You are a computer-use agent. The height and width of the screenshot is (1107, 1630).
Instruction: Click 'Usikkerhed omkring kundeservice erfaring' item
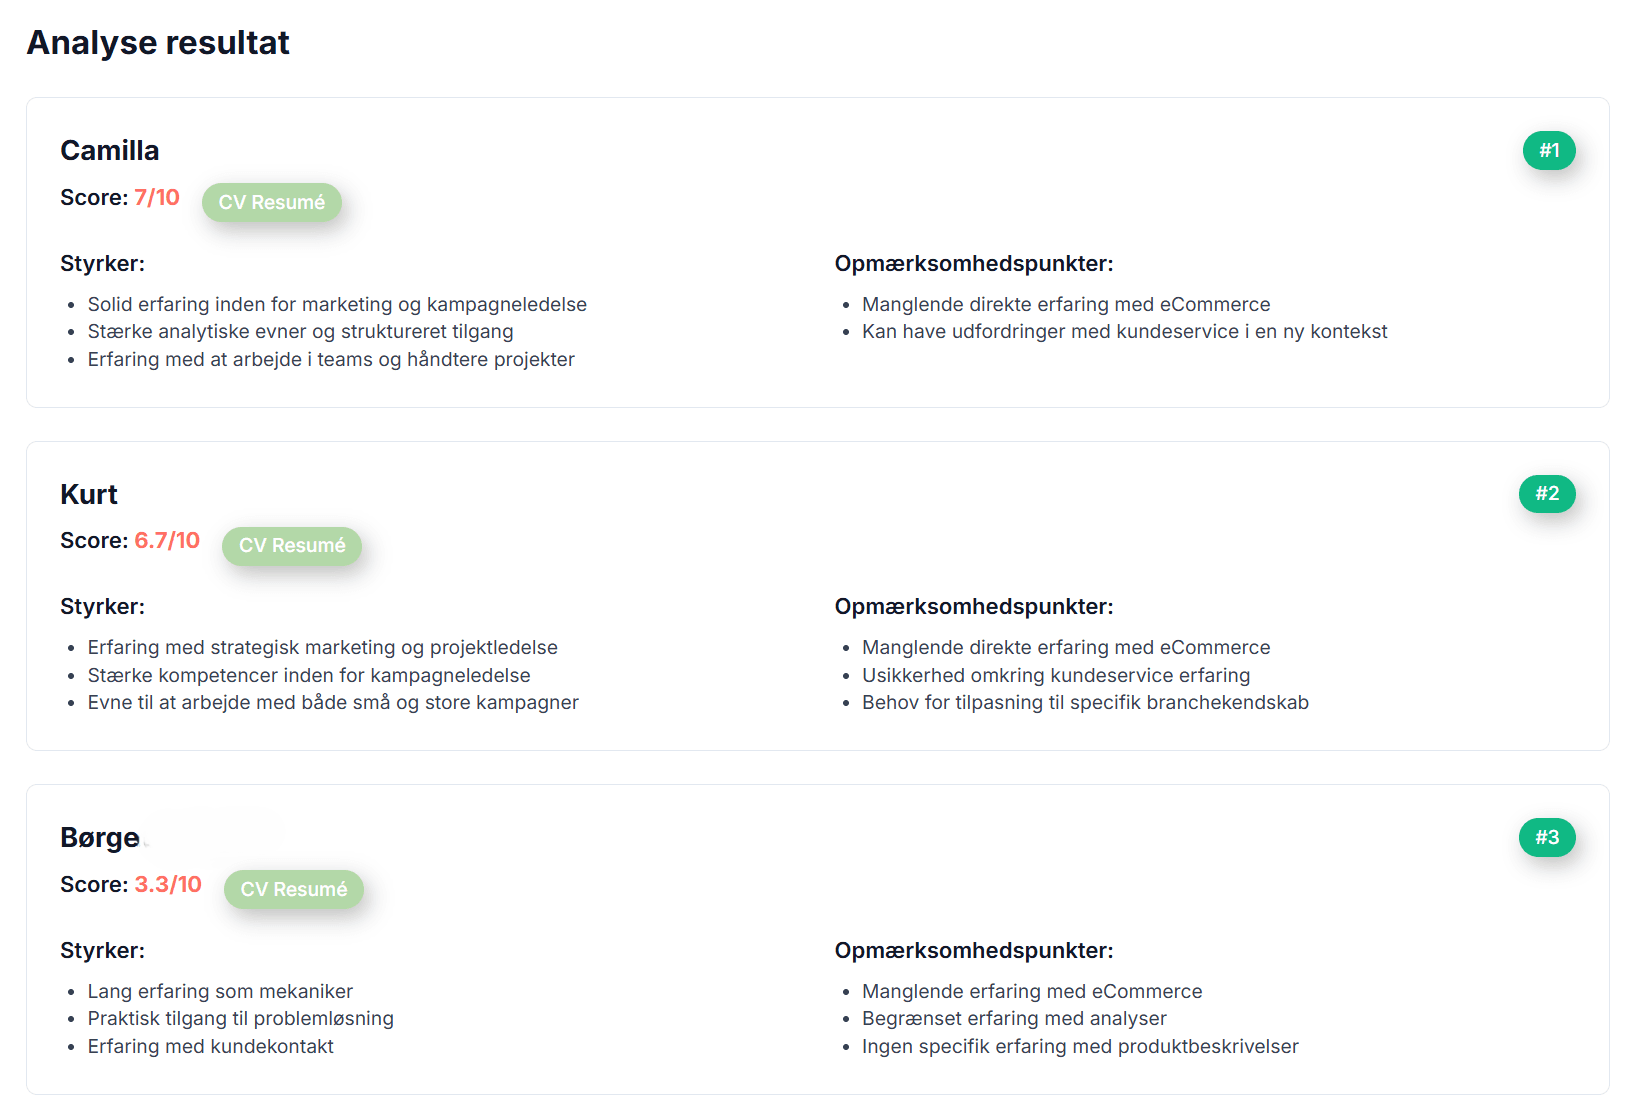pos(1056,675)
